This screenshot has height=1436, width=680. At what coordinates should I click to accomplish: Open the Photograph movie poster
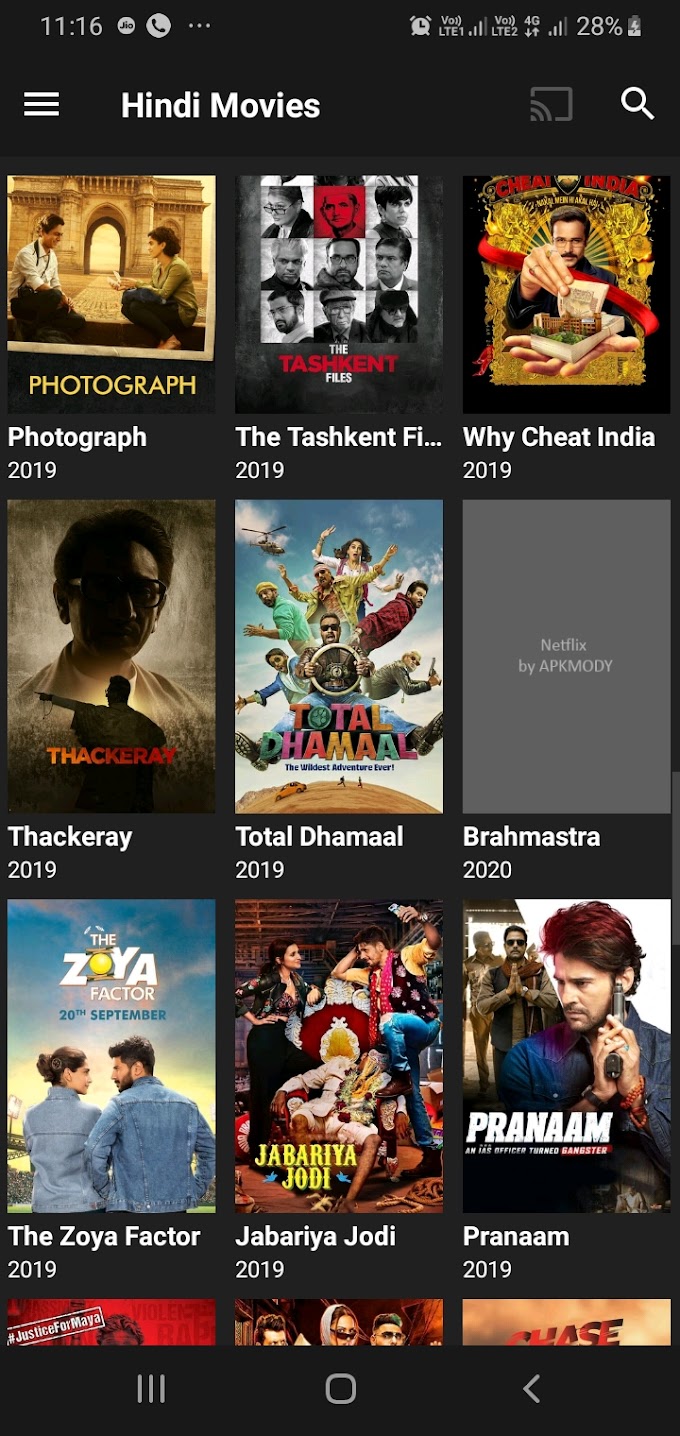pyautogui.click(x=111, y=295)
